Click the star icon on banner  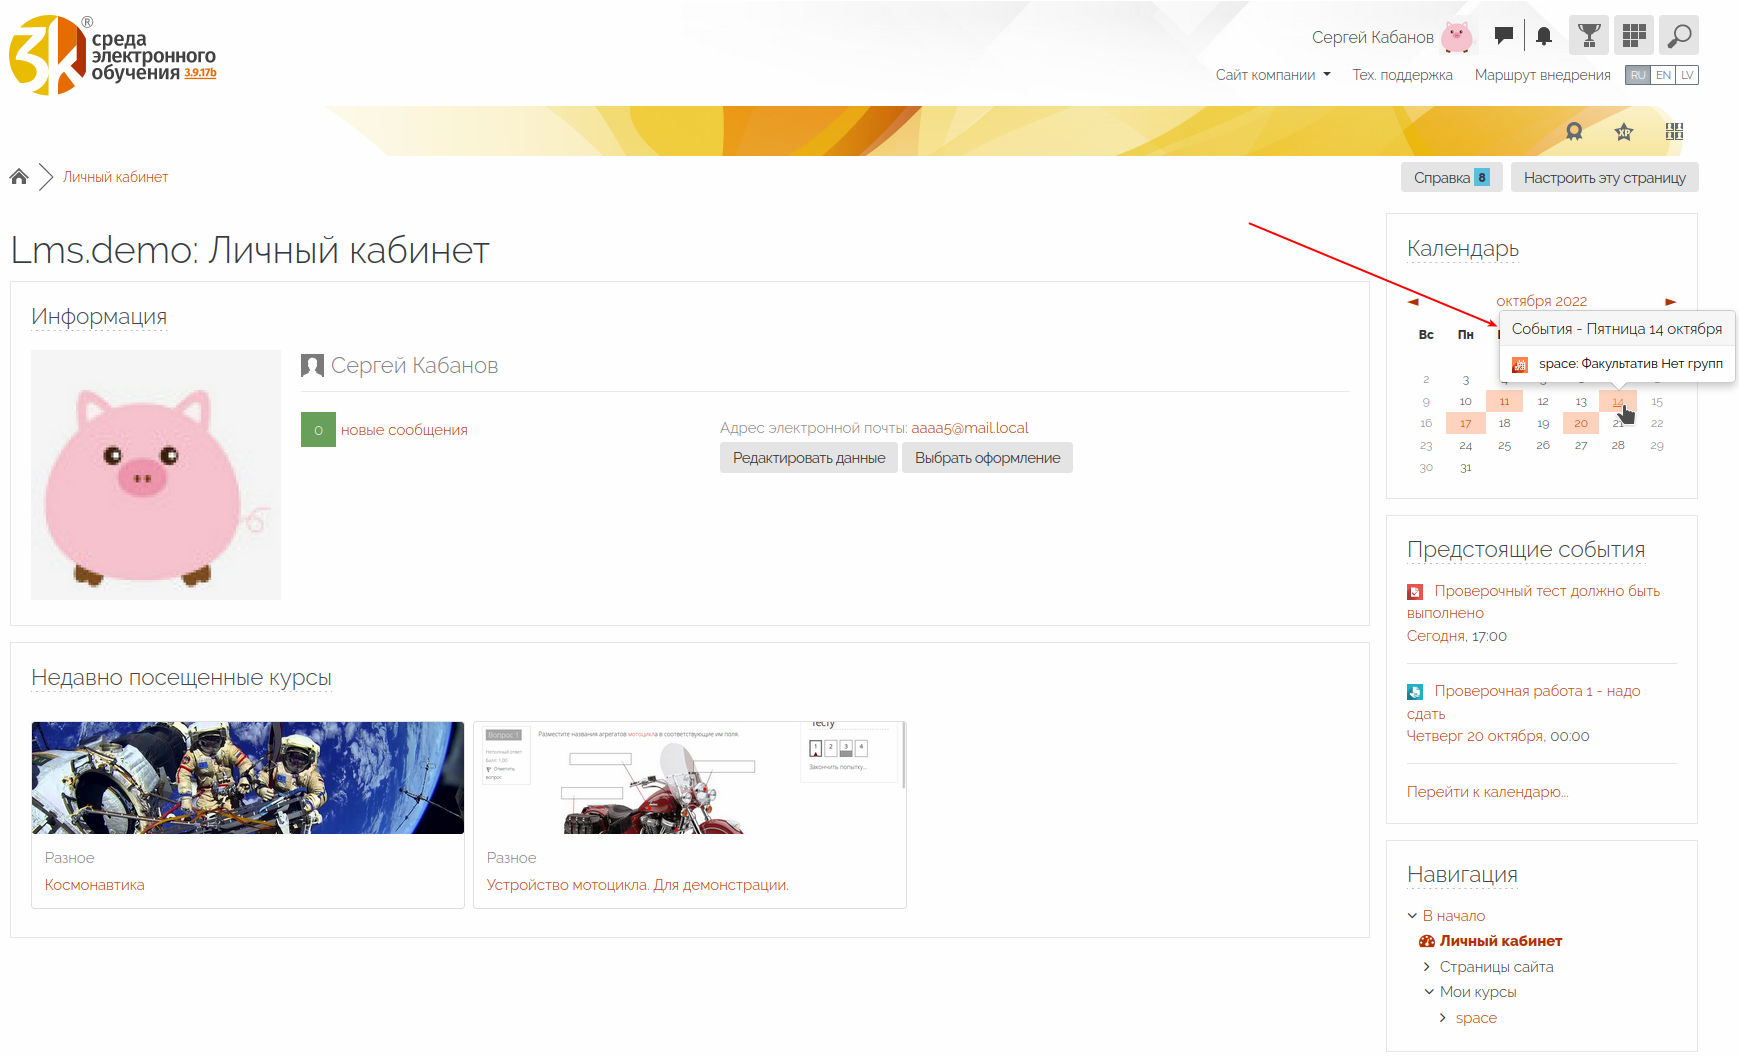point(1624,131)
